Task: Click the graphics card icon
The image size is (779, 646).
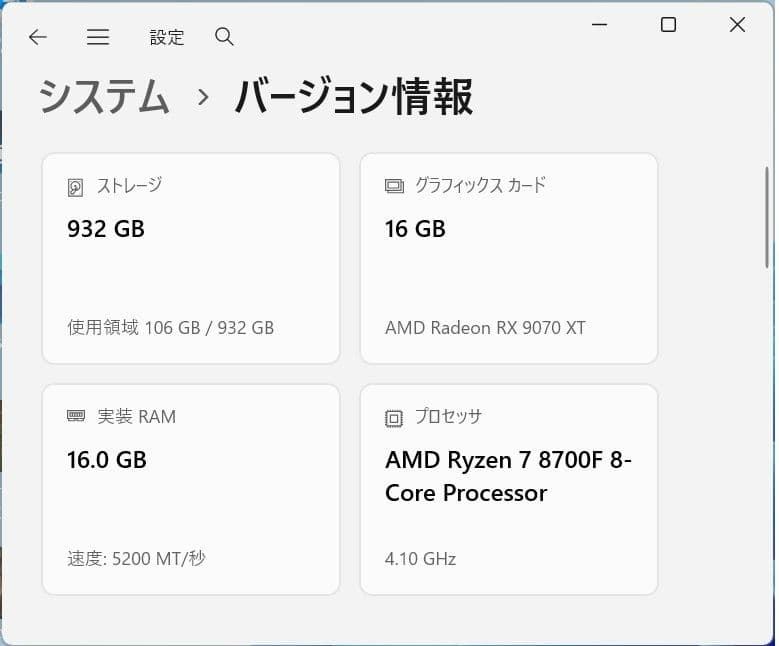Action: pos(394,186)
